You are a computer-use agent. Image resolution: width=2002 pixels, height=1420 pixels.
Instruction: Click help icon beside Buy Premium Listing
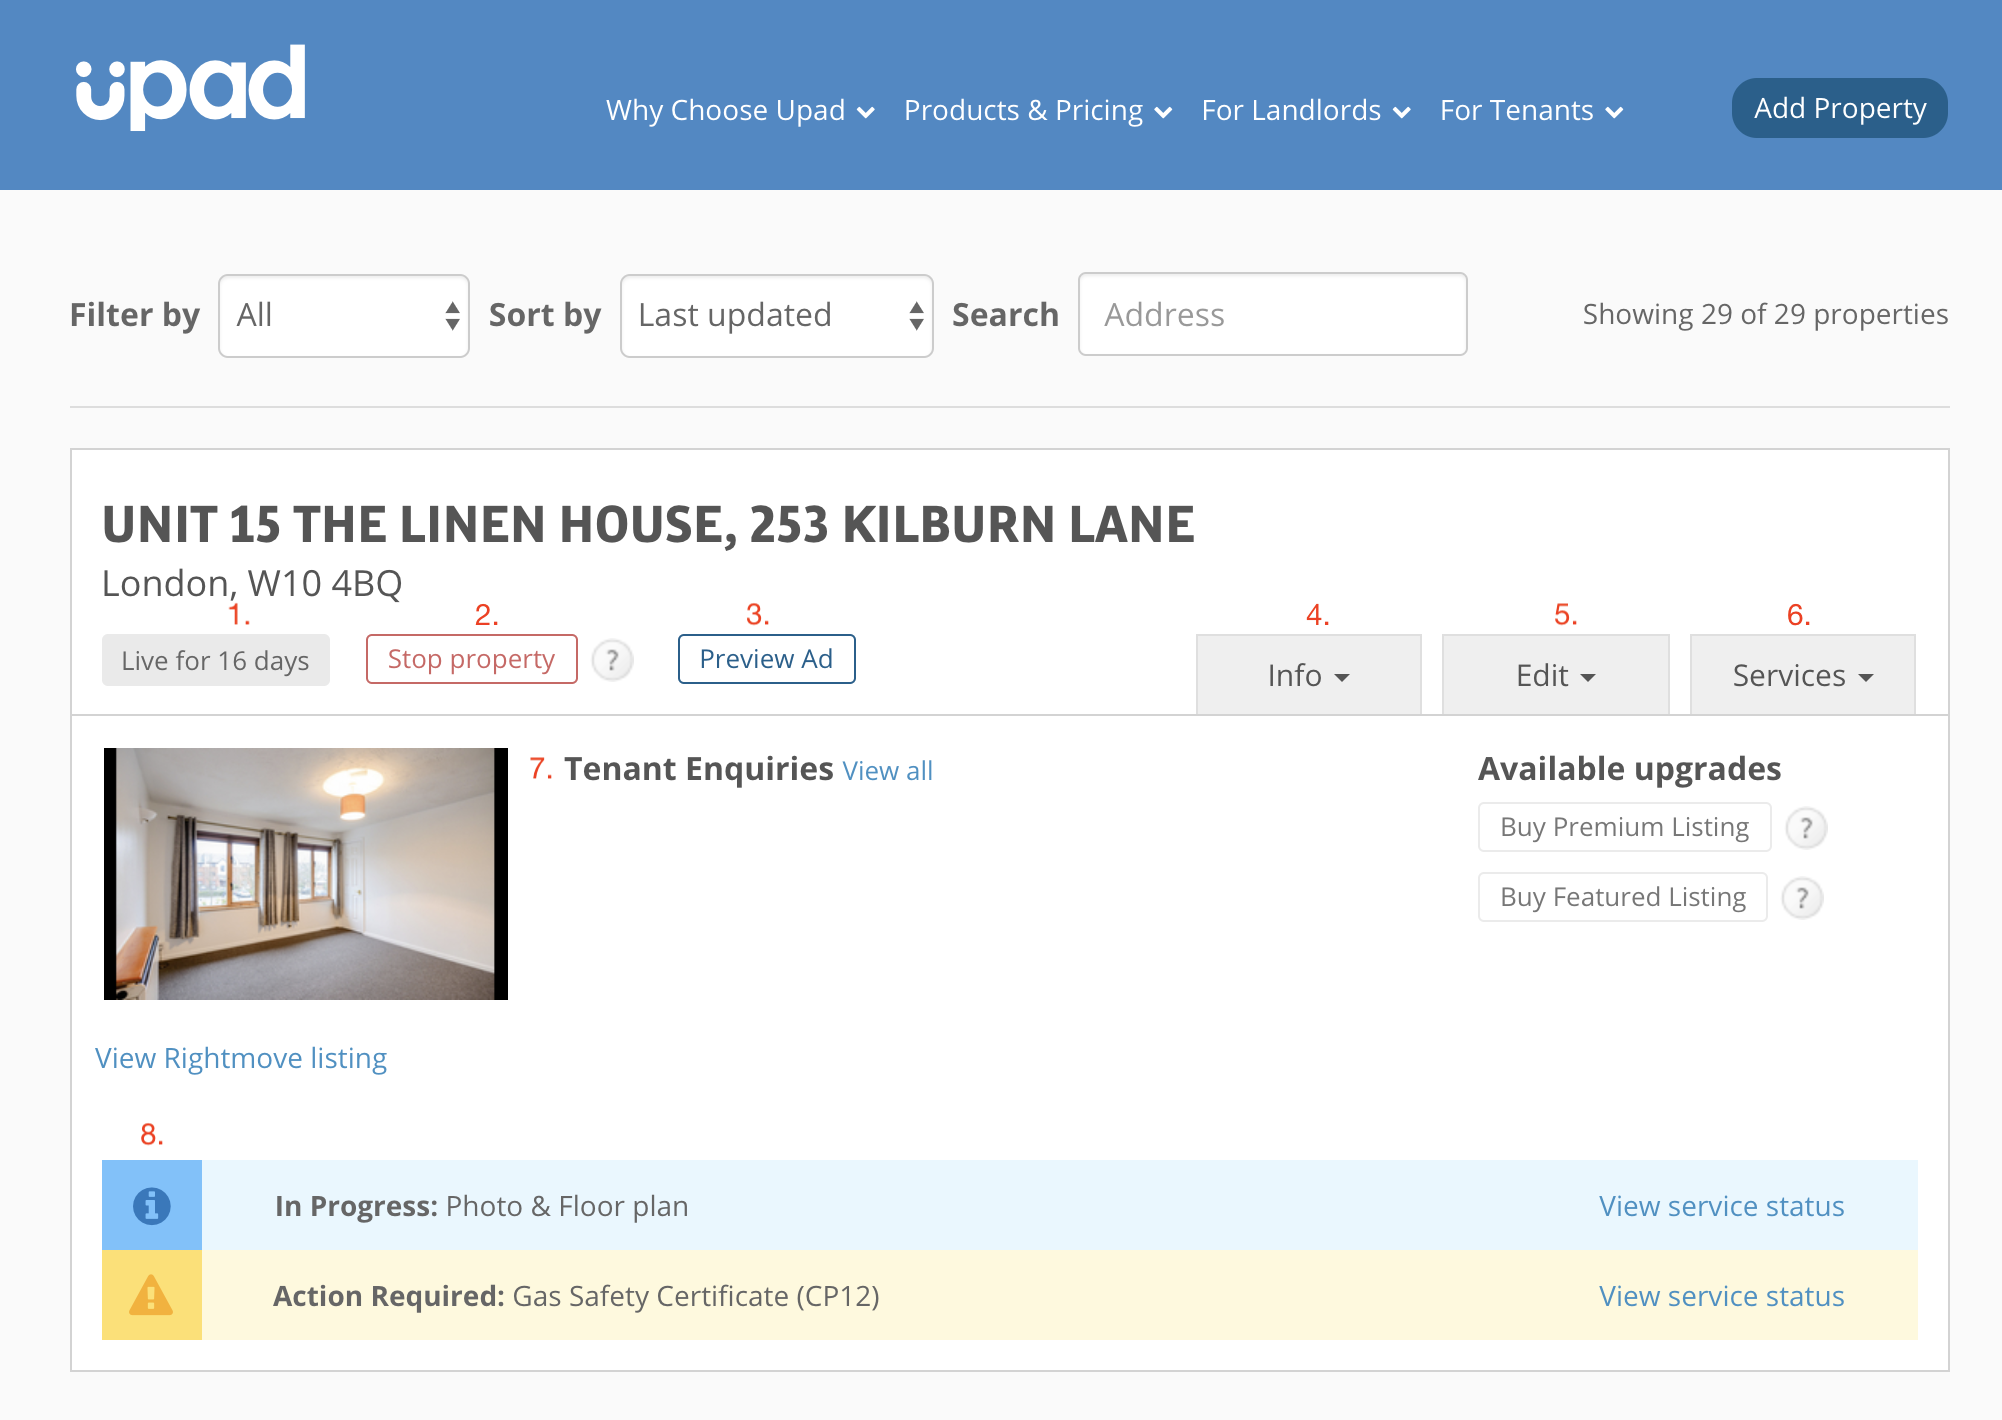pos(1806,828)
